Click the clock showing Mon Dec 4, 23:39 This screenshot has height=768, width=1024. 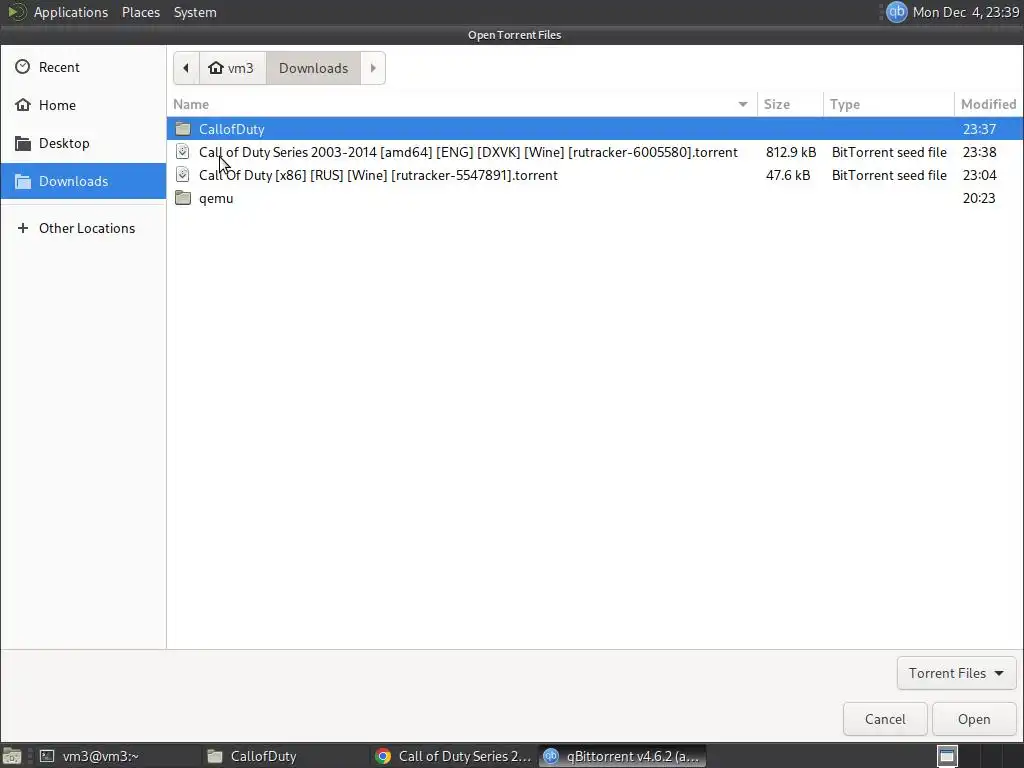[966, 12]
